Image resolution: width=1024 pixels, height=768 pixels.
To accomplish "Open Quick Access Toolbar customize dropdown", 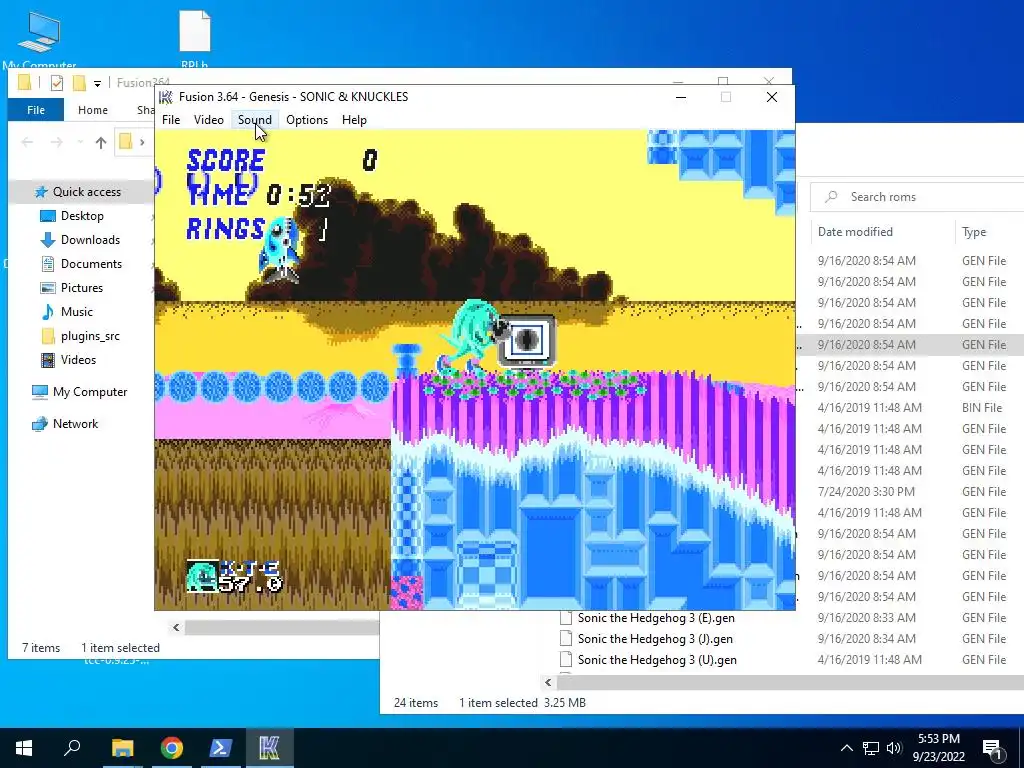I will click(97, 83).
